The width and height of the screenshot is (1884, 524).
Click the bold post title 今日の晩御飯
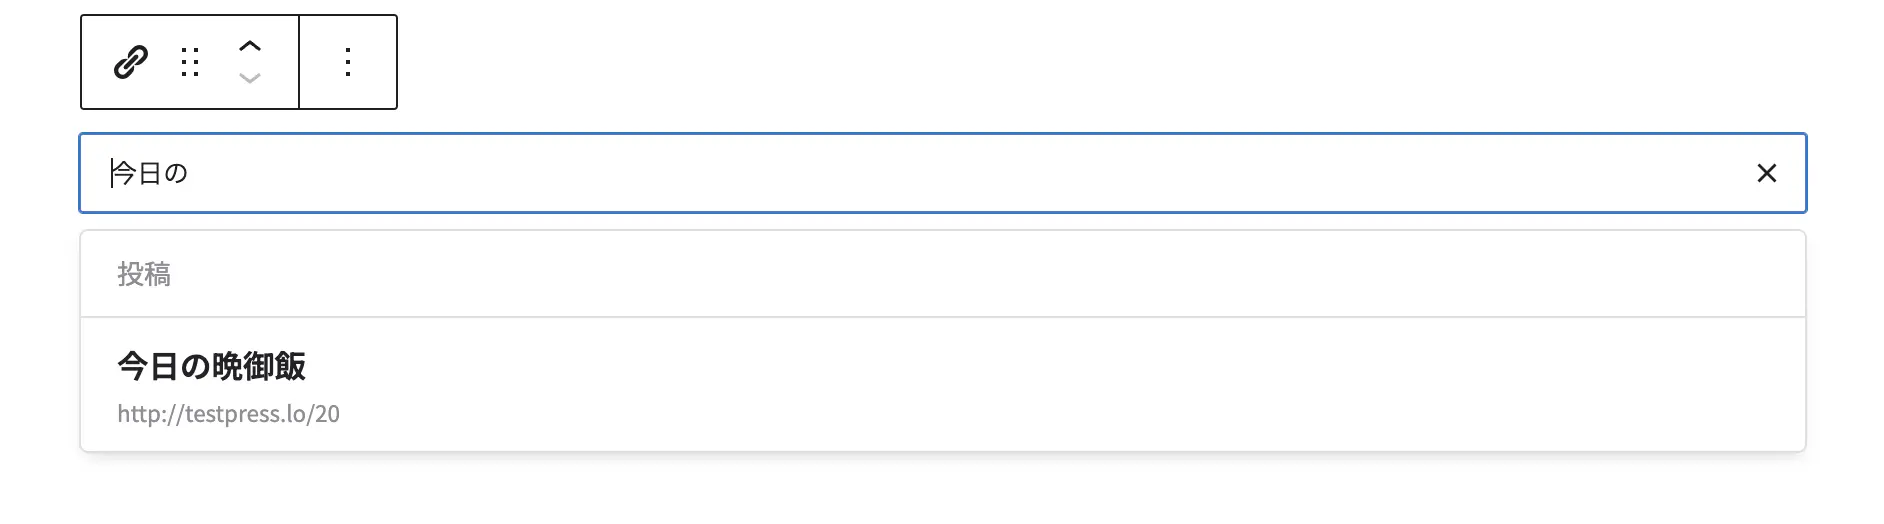[x=211, y=366]
